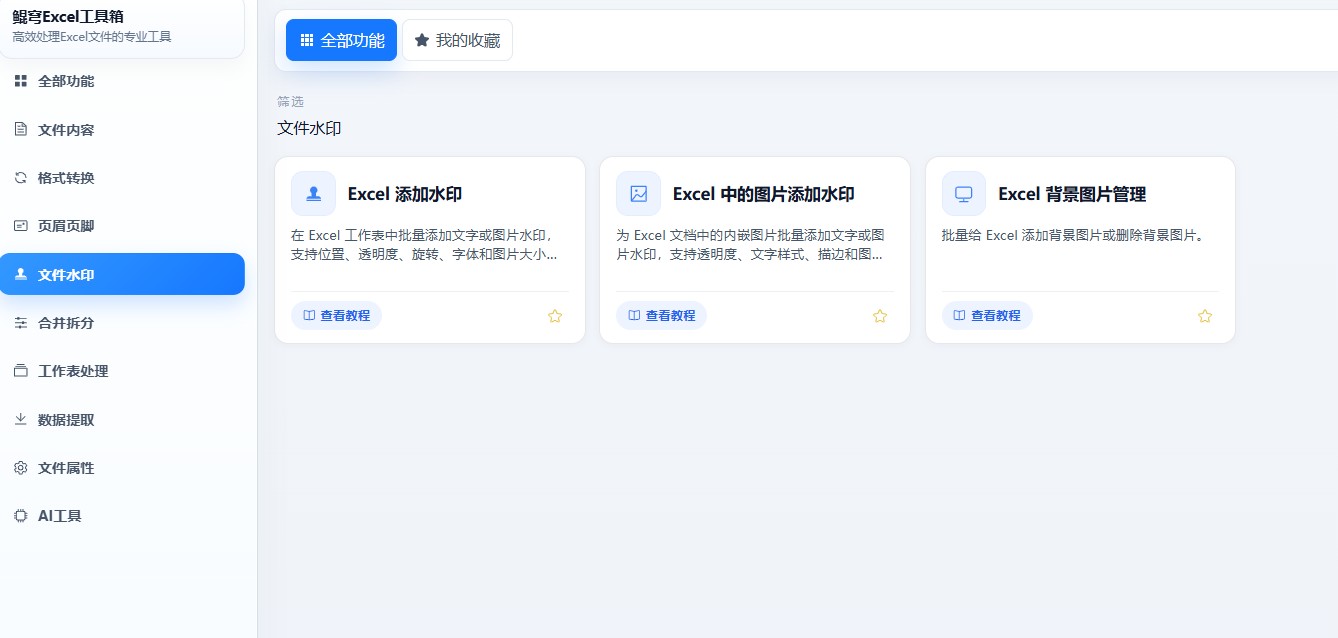Viewport: 1338px width, 638px height.
Task: Click the chip icon beside AI工具
Action: (21, 516)
